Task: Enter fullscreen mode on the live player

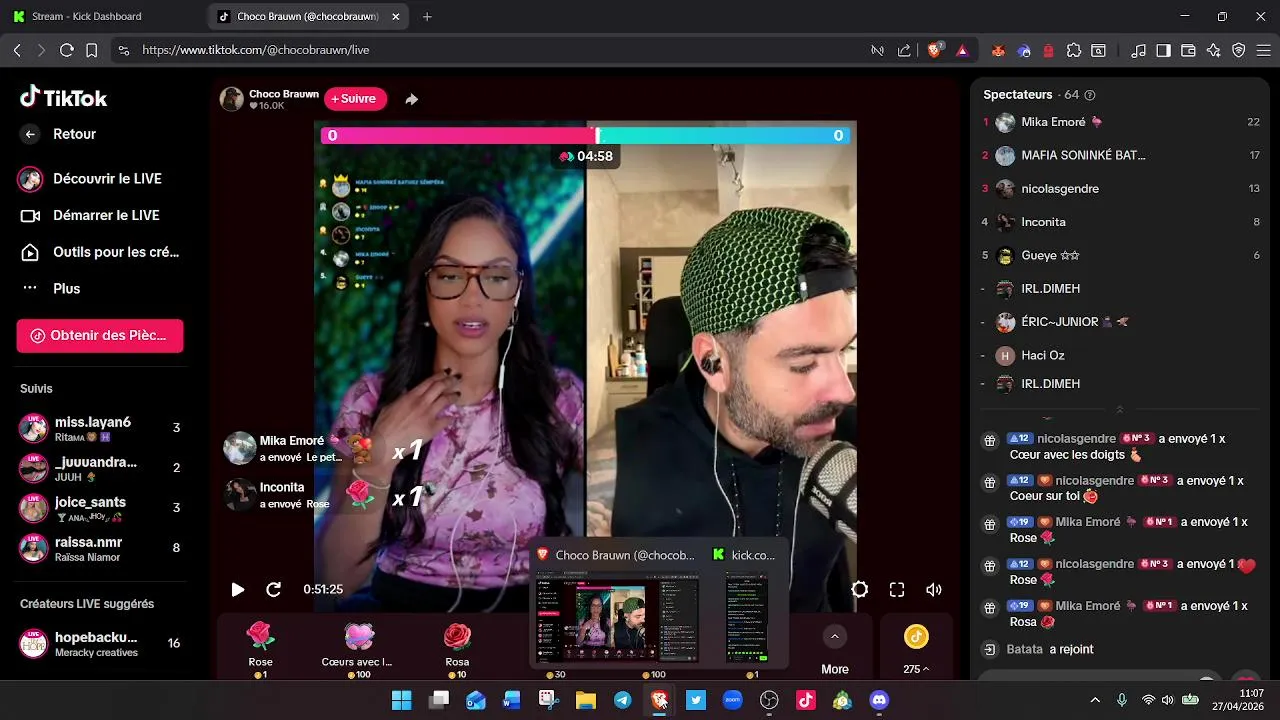Action: coord(897,590)
